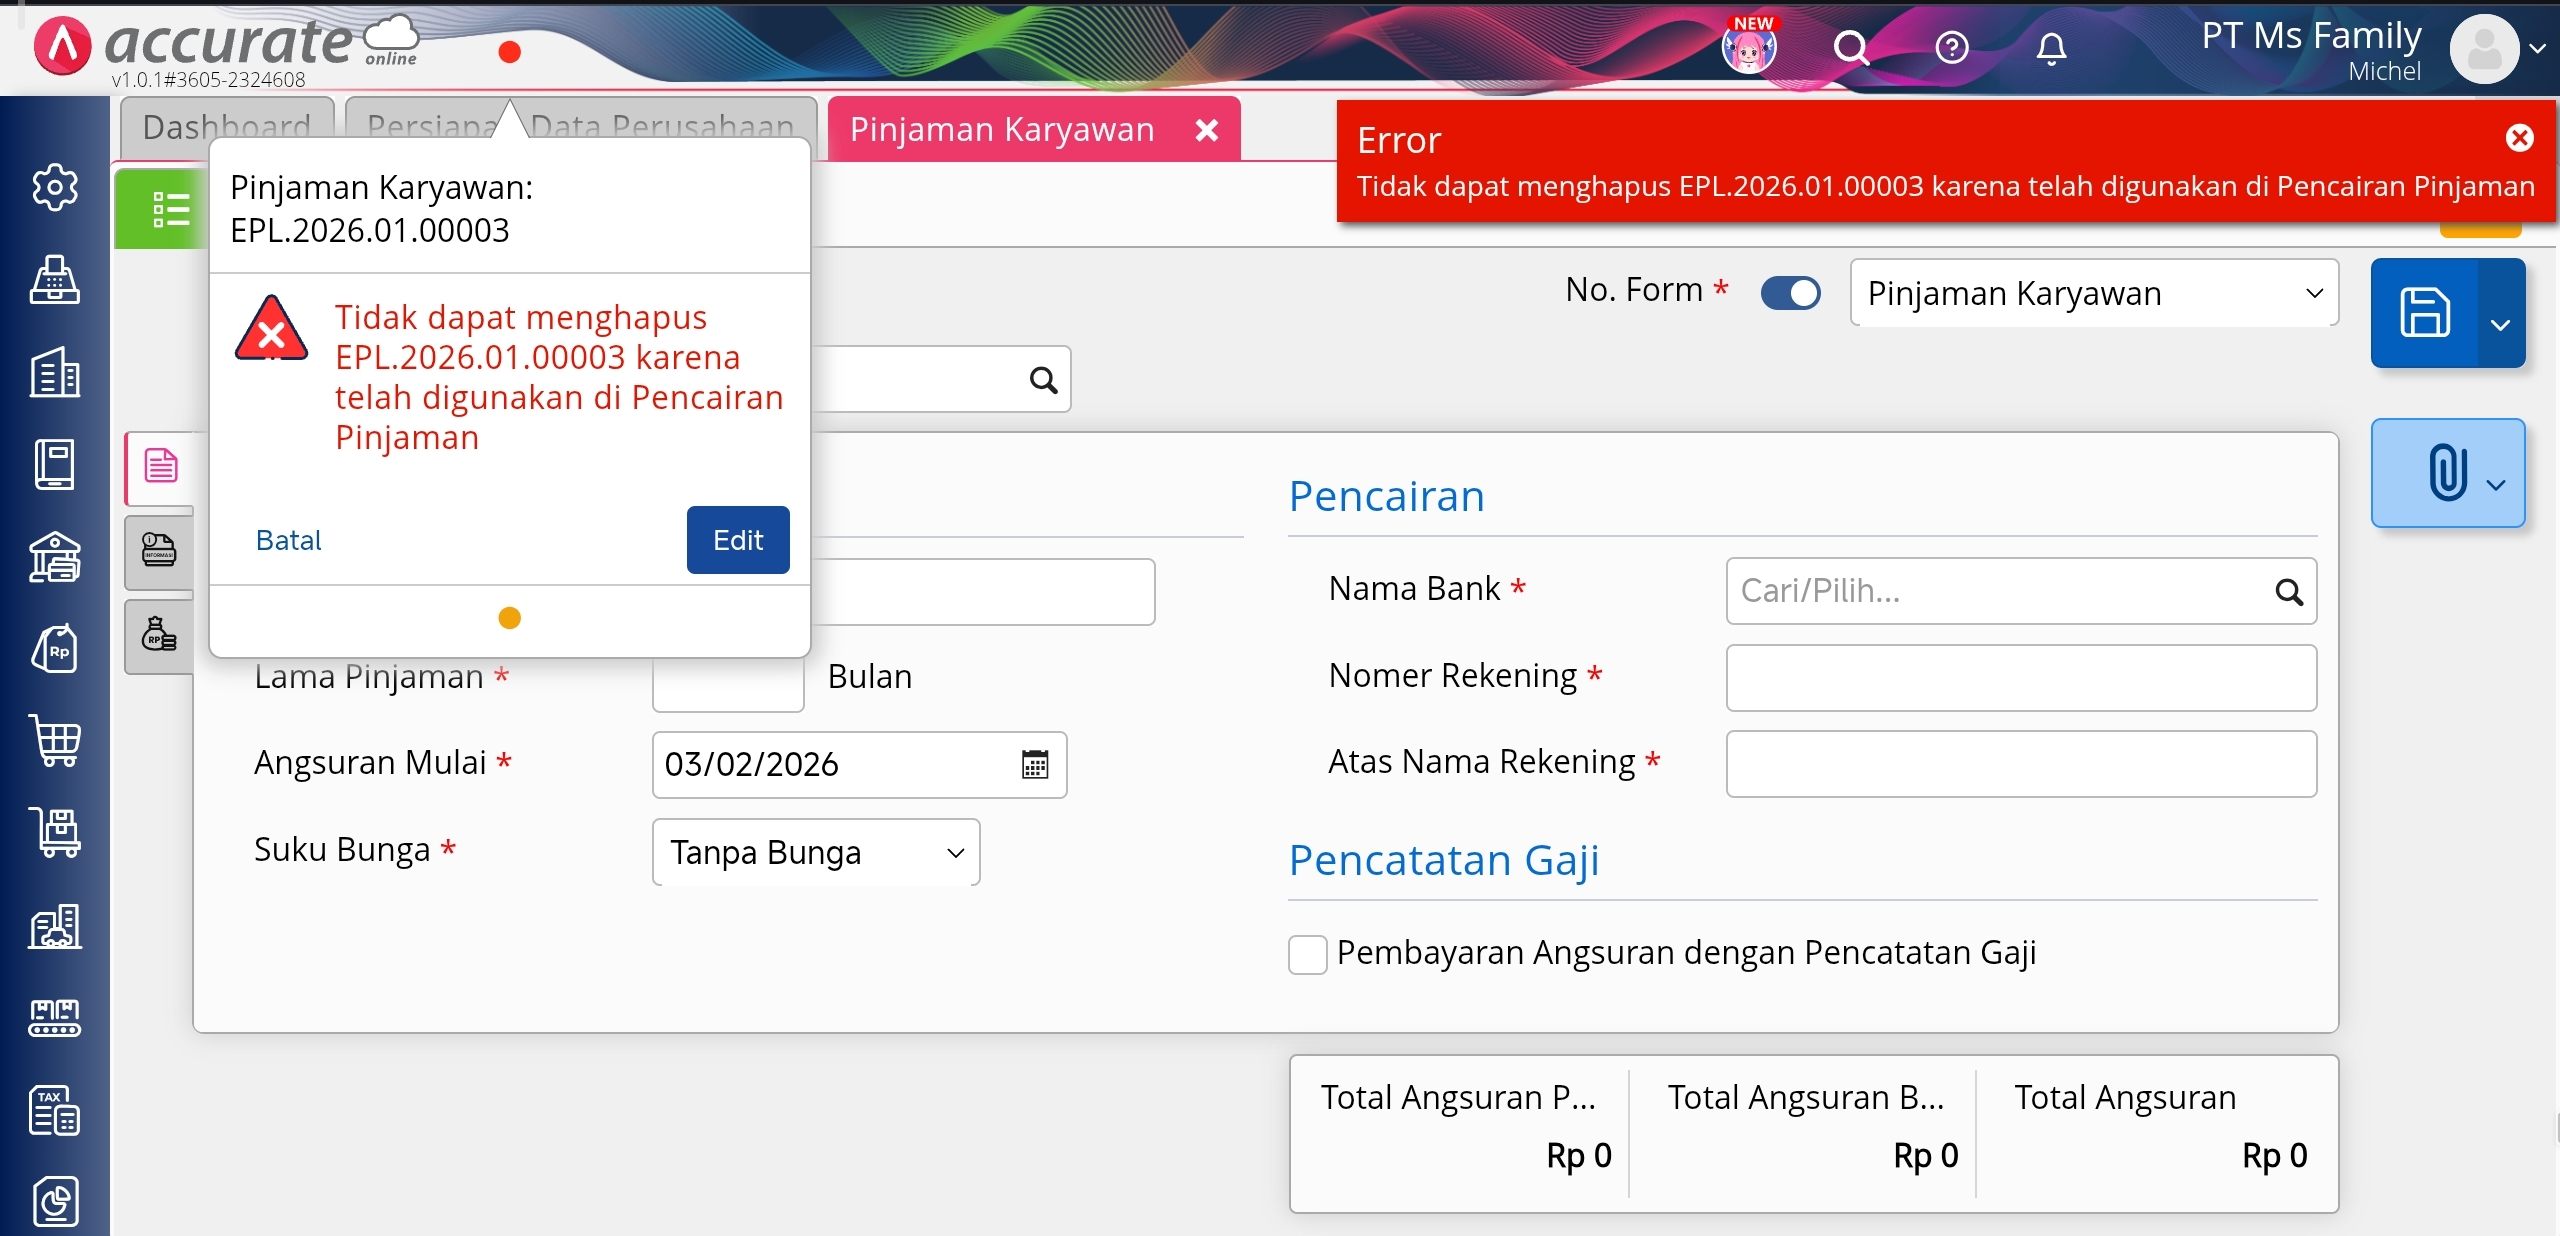Click the paperclip attachment icon
The height and width of the screenshot is (1236, 2560).
(x=2445, y=472)
